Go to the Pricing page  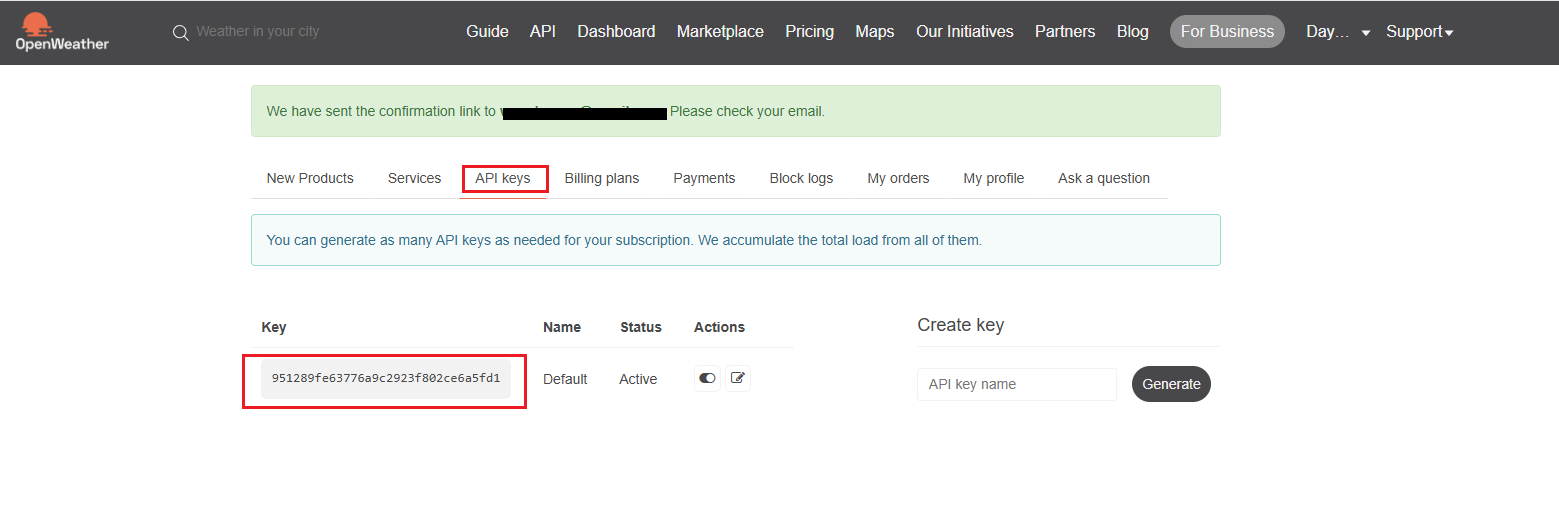(x=809, y=32)
